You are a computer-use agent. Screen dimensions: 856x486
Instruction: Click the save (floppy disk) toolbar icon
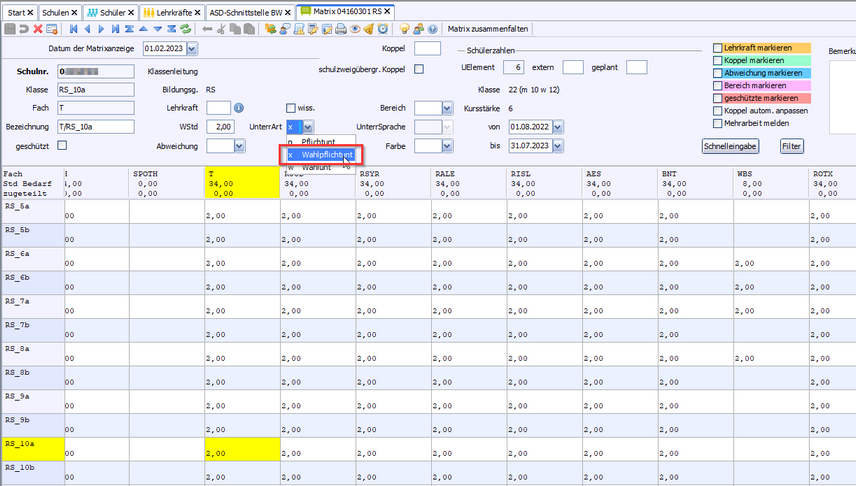tap(10, 29)
